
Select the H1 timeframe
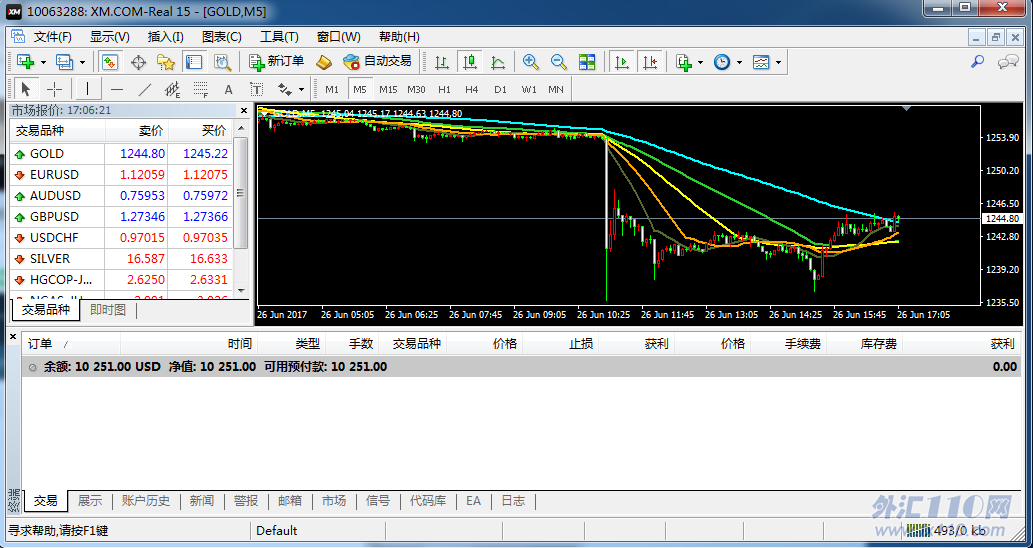[x=445, y=90]
